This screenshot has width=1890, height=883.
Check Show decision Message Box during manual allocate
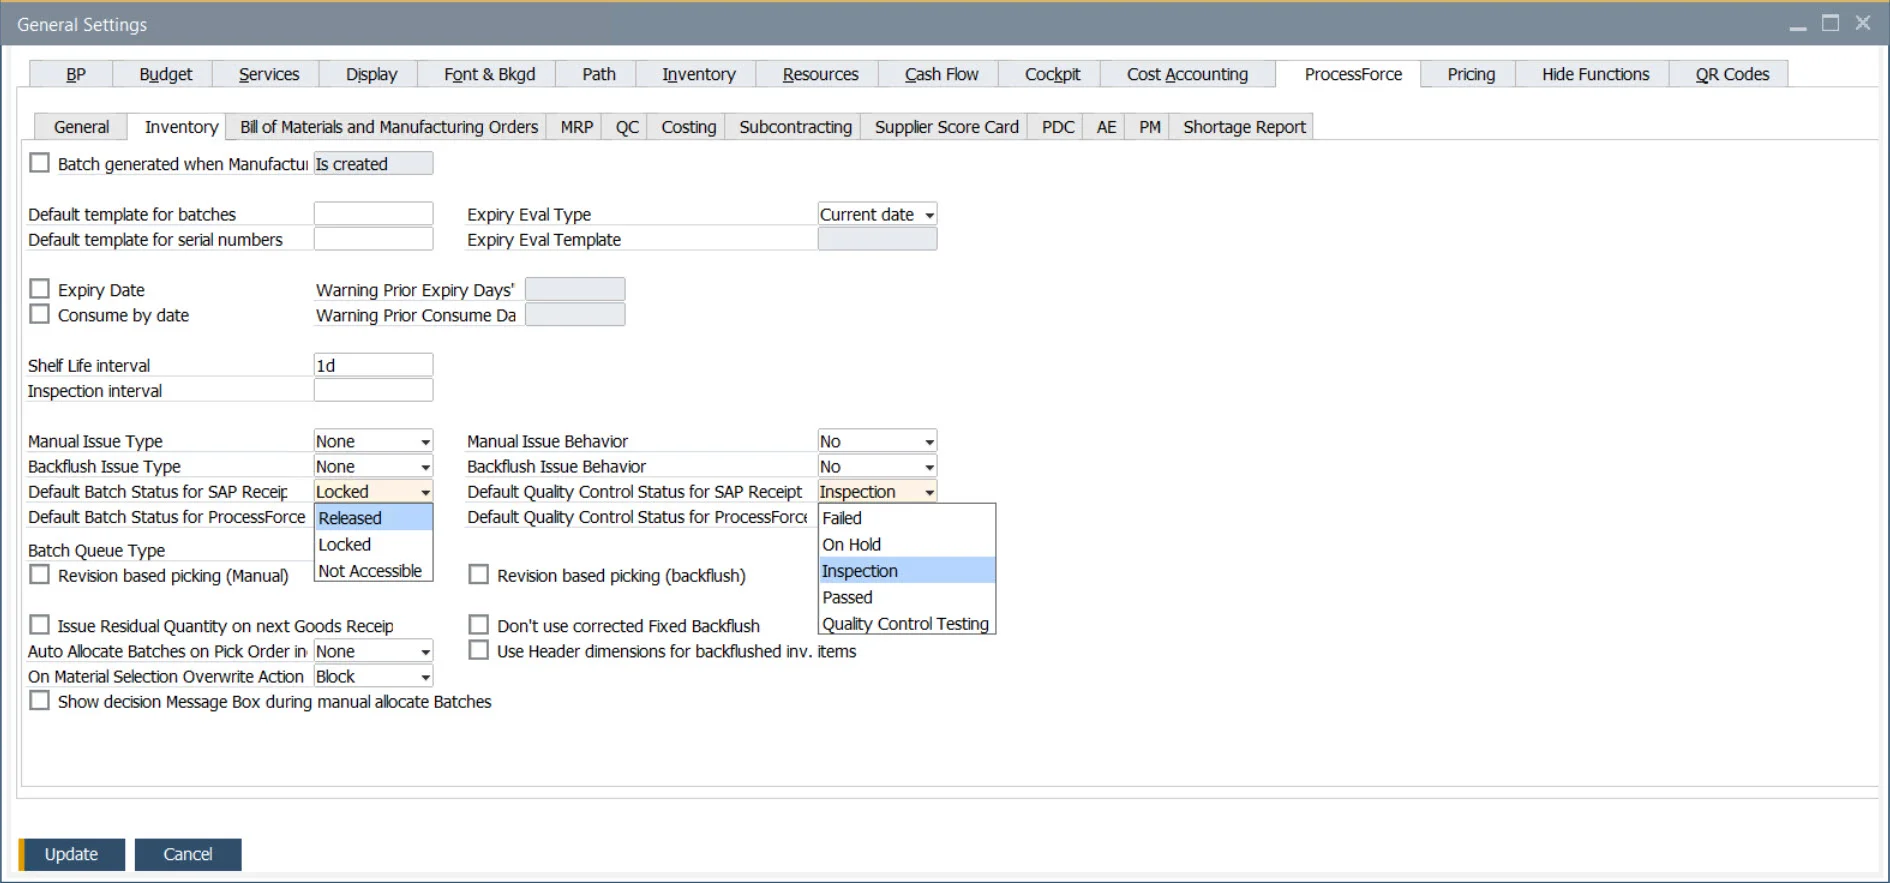click(40, 701)
